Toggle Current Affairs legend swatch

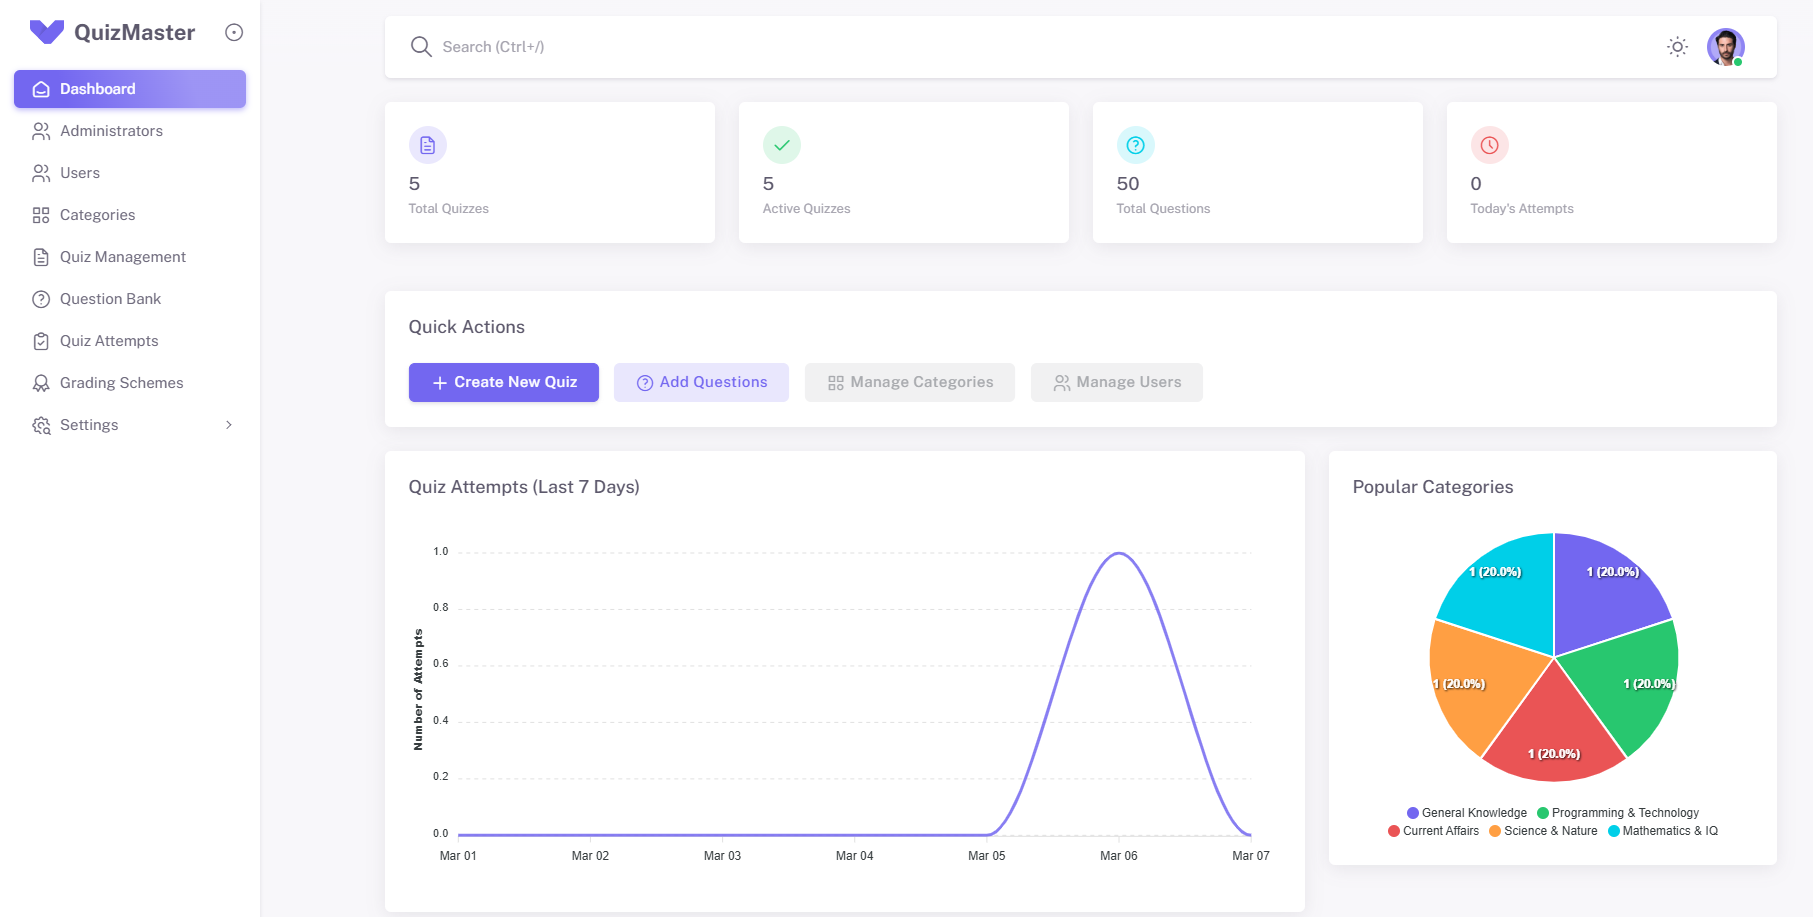click(1394, 831)
